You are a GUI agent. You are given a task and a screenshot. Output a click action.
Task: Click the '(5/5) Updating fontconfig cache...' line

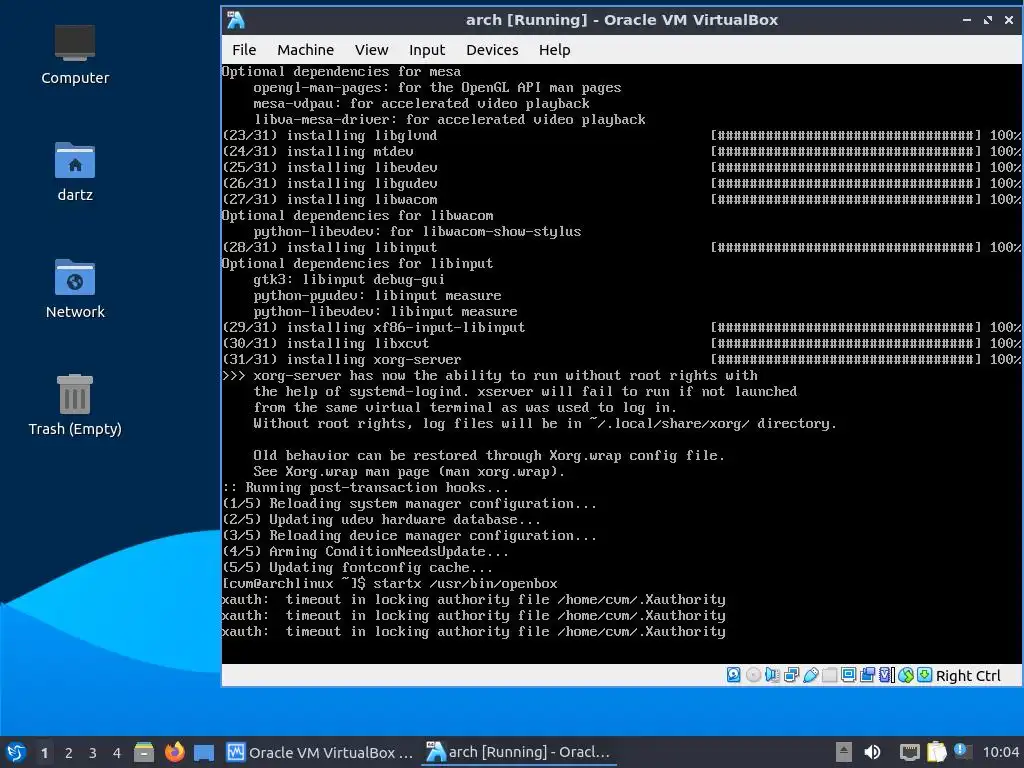tap(357, 568)
